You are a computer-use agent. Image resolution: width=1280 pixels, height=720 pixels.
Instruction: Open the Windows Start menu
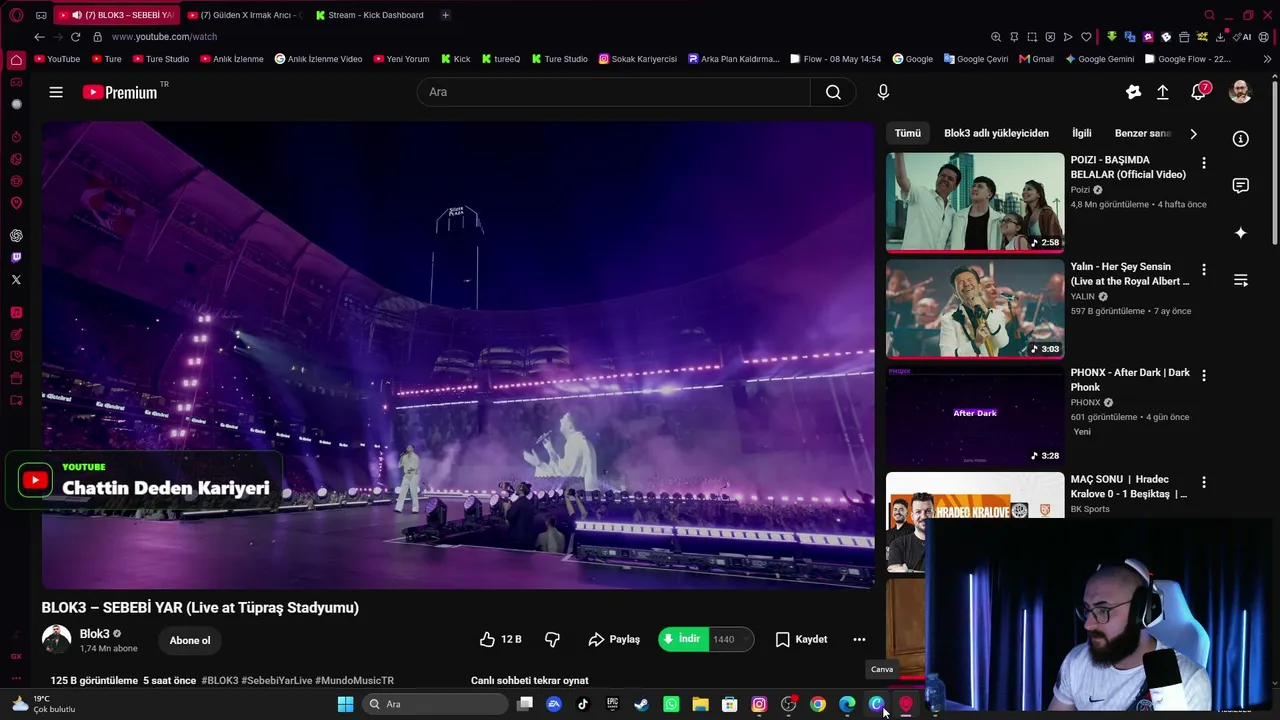tap(345, 704)
